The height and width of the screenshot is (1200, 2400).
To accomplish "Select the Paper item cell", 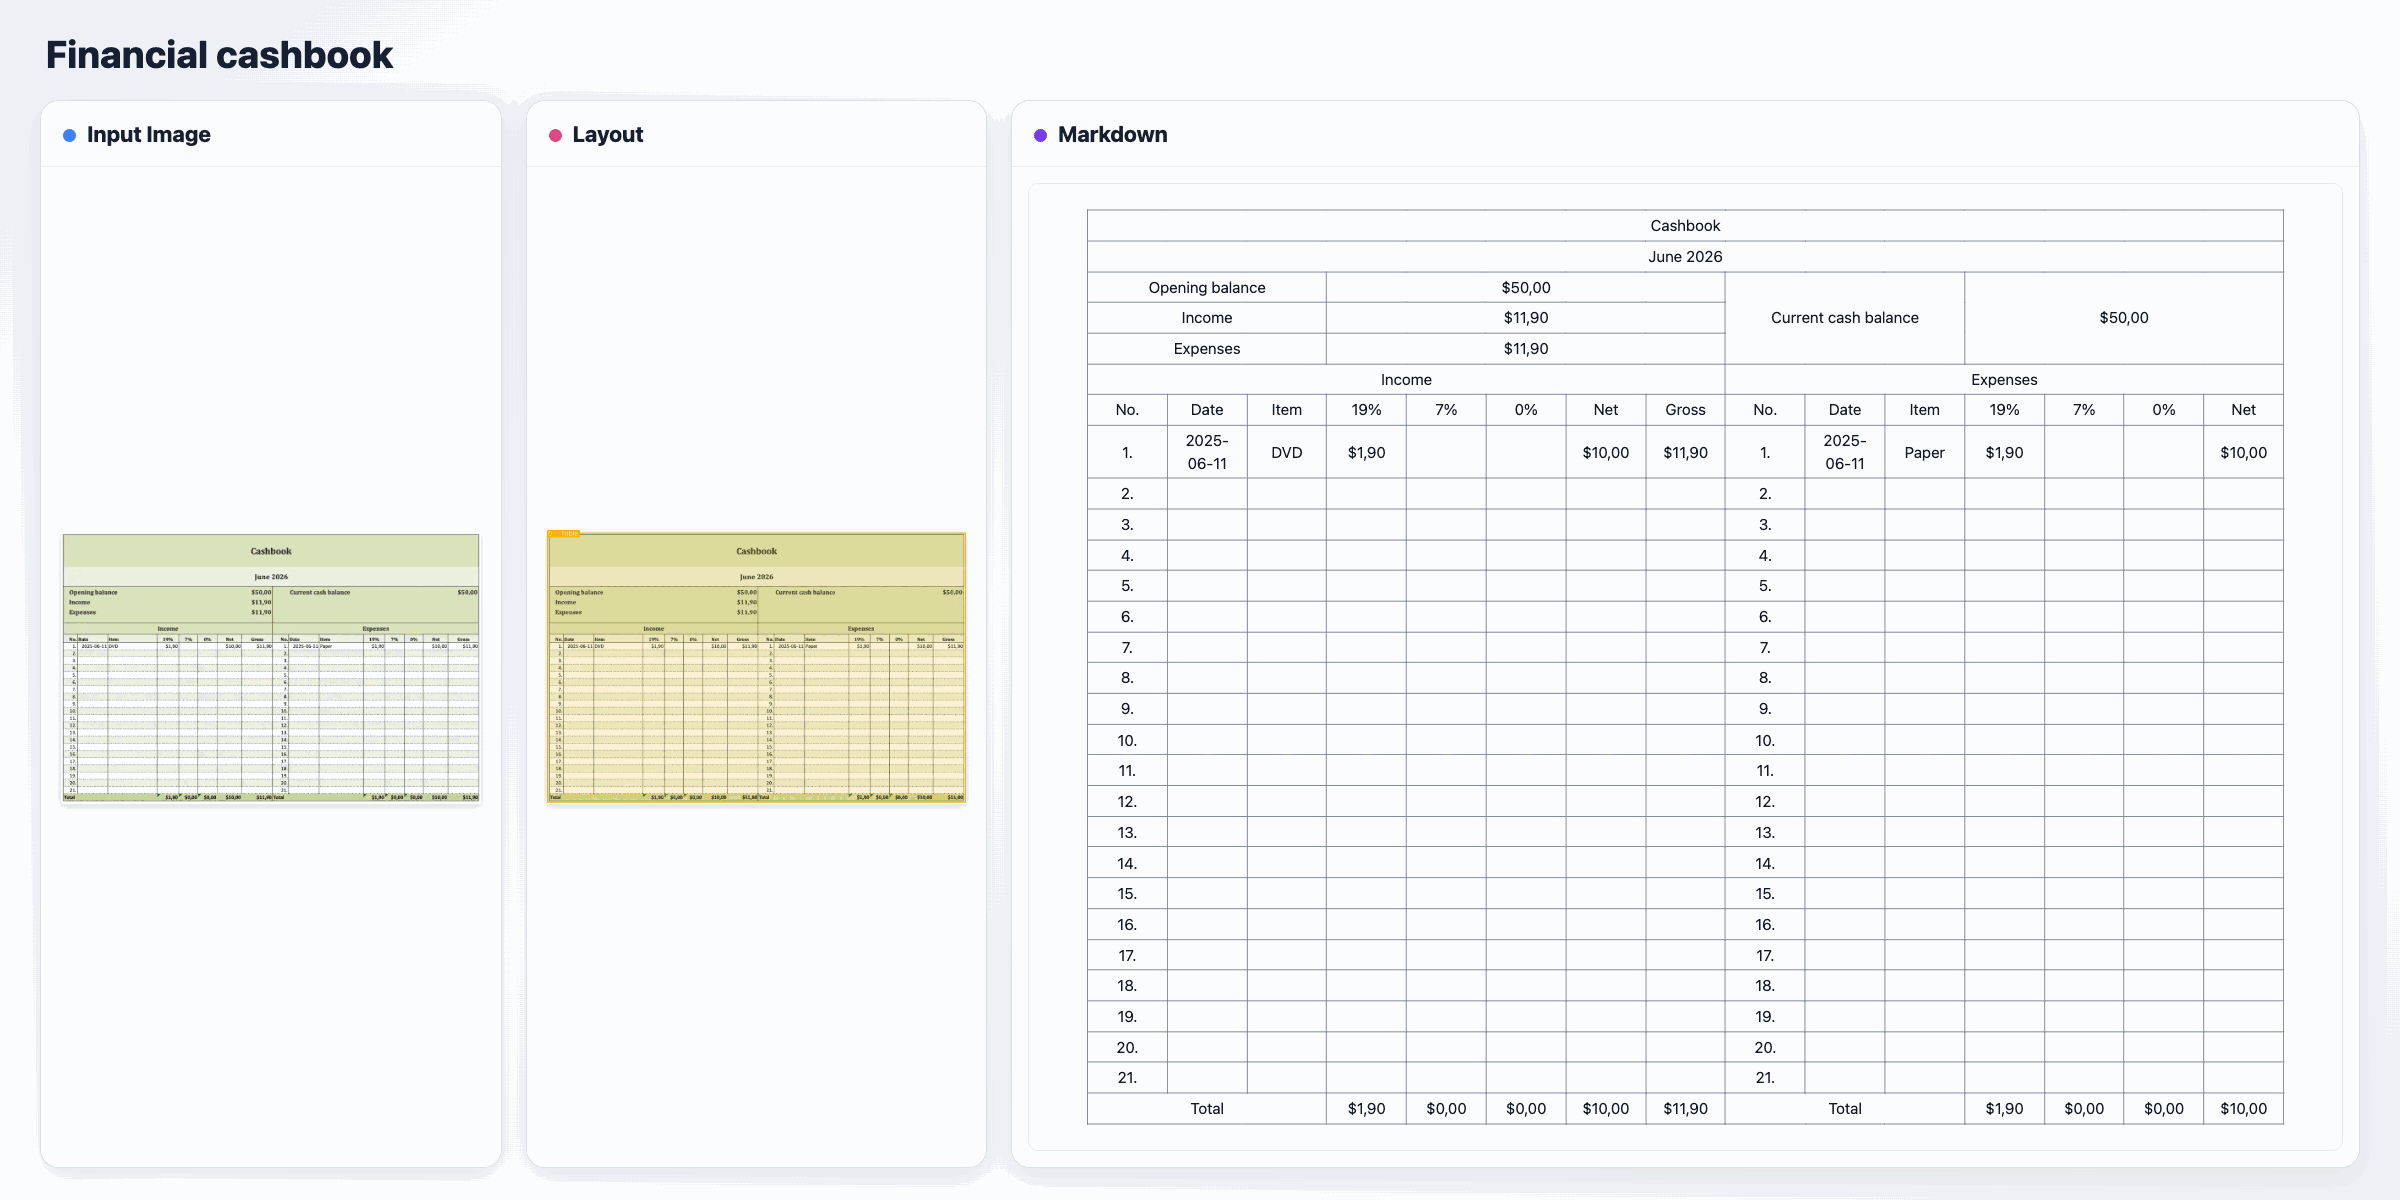I will (1924, 453).
